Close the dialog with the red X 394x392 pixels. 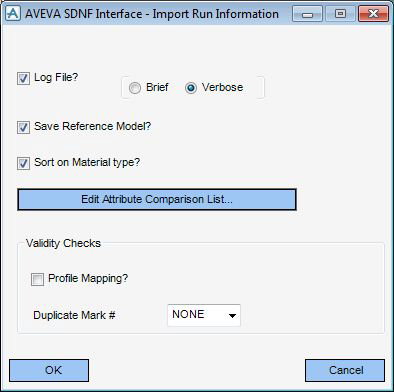(x=373, y=14)
